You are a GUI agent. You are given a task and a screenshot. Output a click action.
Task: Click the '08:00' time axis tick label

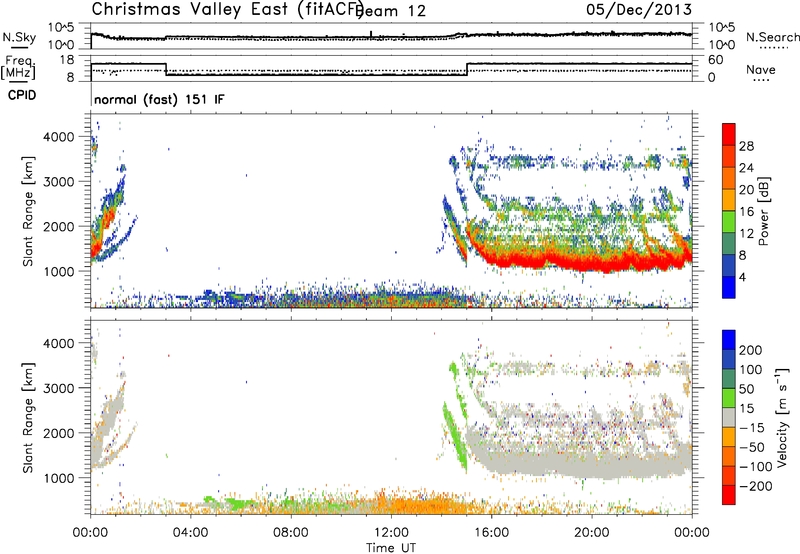pos(291,533)
